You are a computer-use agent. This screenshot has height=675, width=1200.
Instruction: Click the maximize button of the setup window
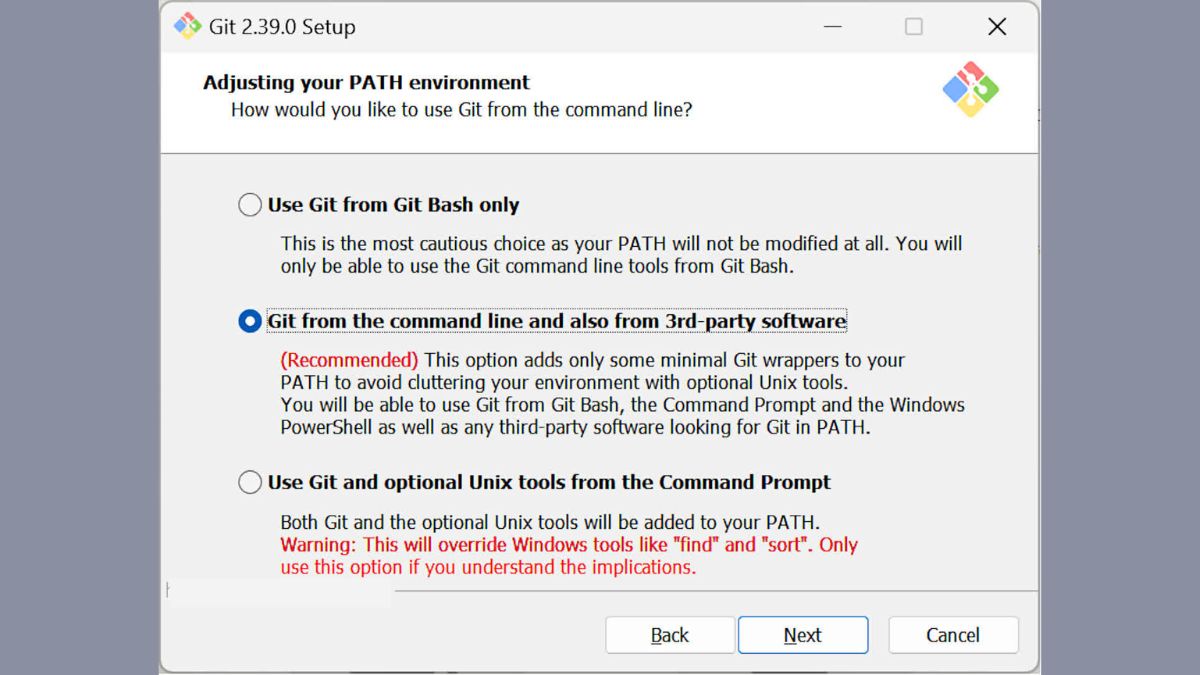pos(914,27)
